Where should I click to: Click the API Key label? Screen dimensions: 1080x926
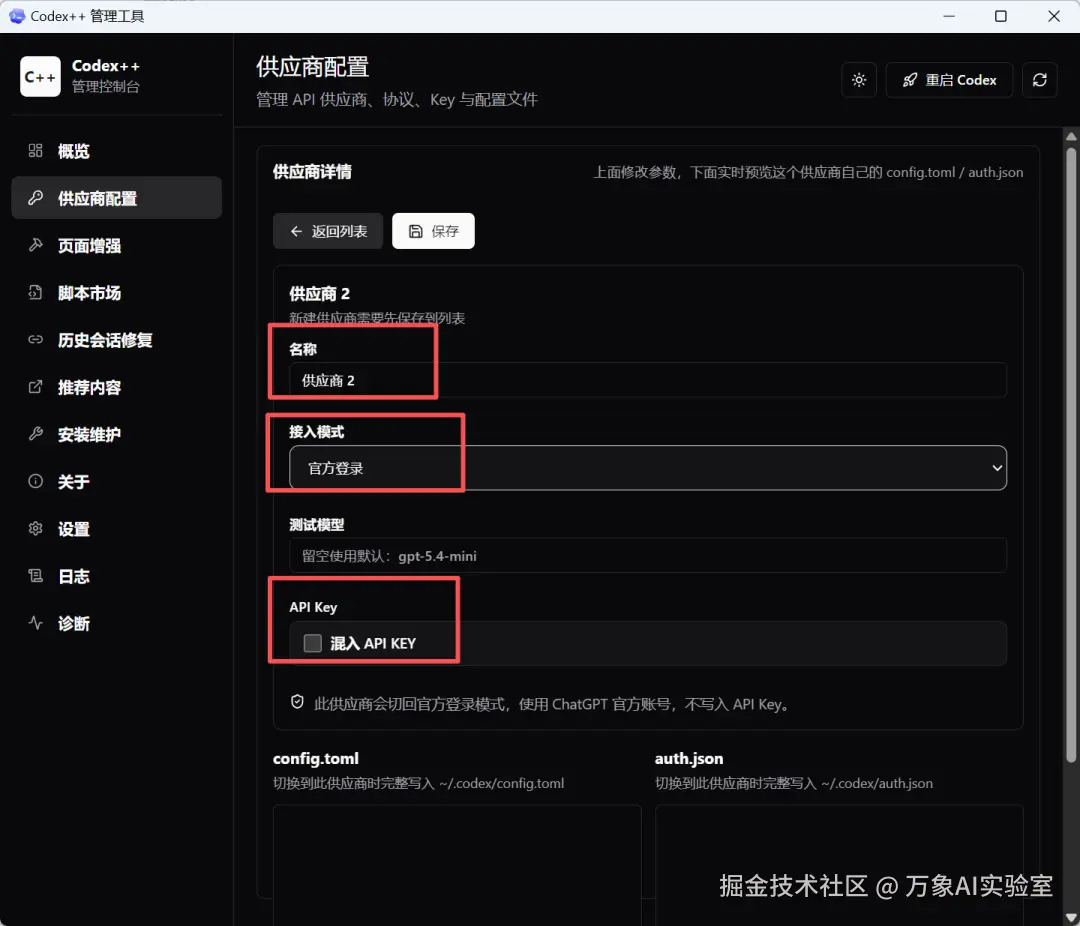point(313,607)
